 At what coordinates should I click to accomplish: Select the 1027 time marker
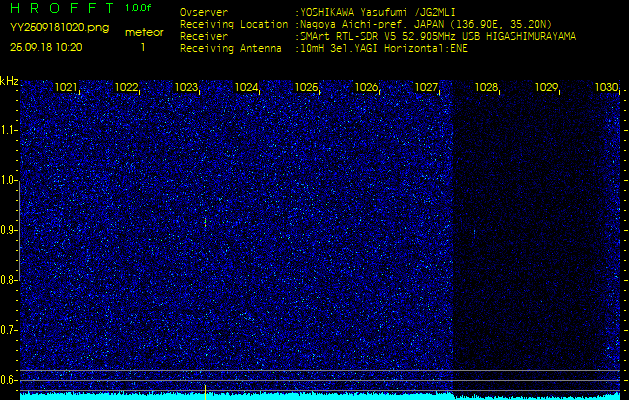(426, 88)
